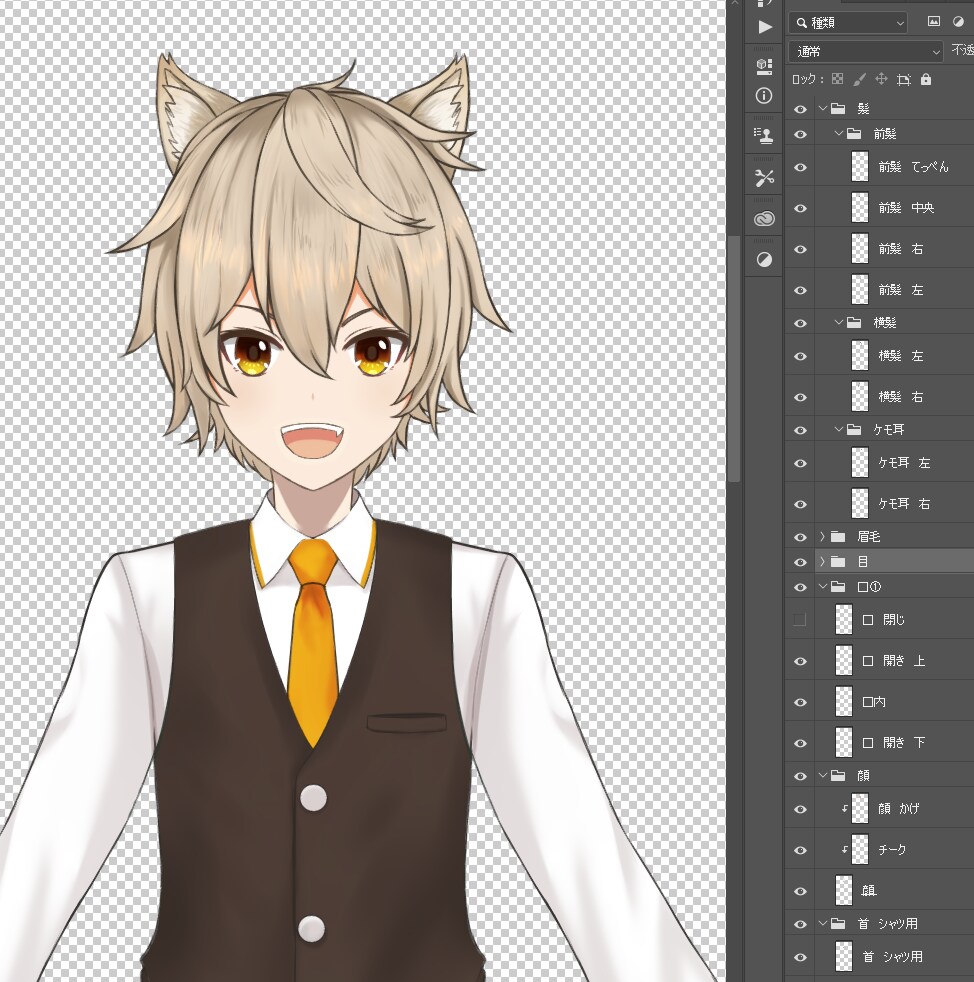974x982 pixels.
Task: Click the folder icon of 眉毛 group
Action: tap(838, 537)
